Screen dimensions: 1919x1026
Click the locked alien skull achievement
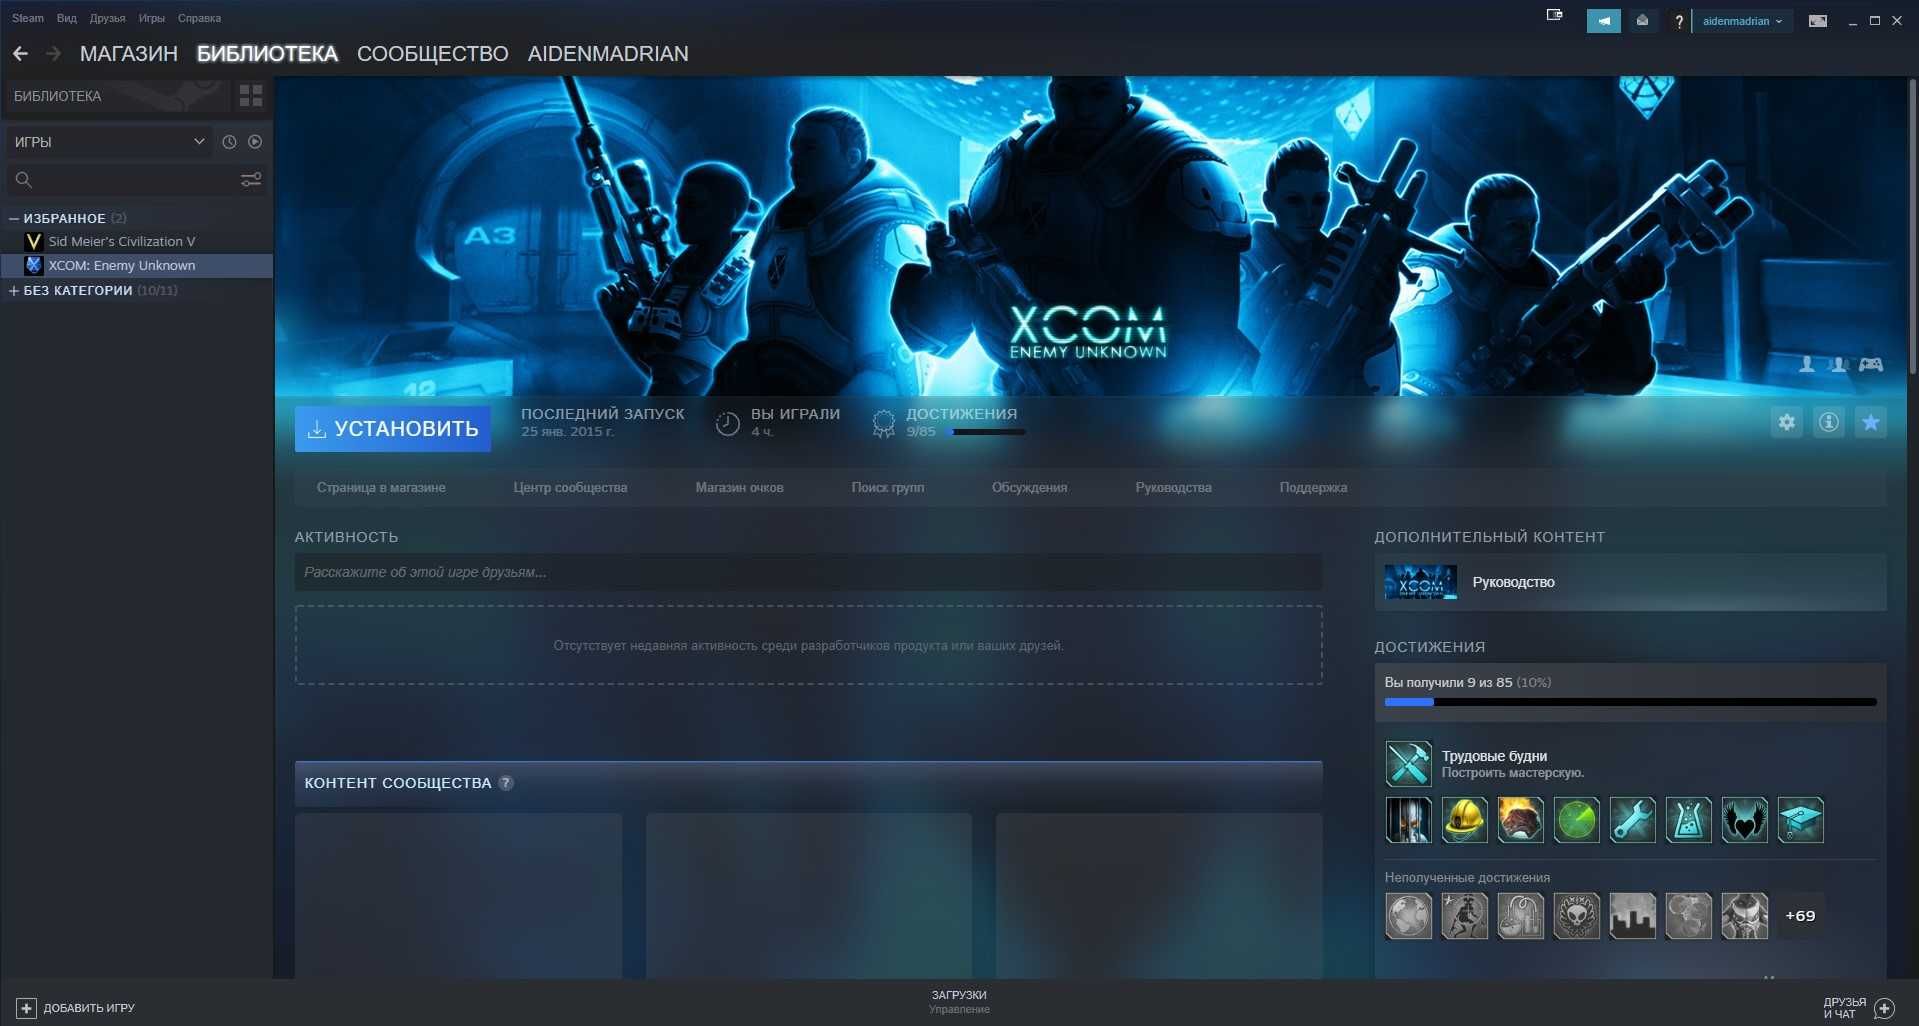coord(1576,916)
